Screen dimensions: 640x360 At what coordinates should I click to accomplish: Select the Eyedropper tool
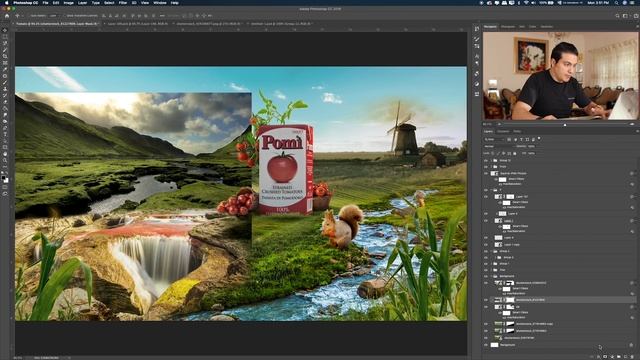(5, 69)
